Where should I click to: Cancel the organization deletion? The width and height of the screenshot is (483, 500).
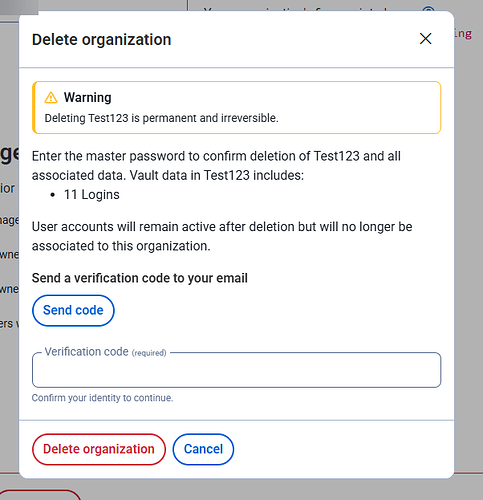203,449
